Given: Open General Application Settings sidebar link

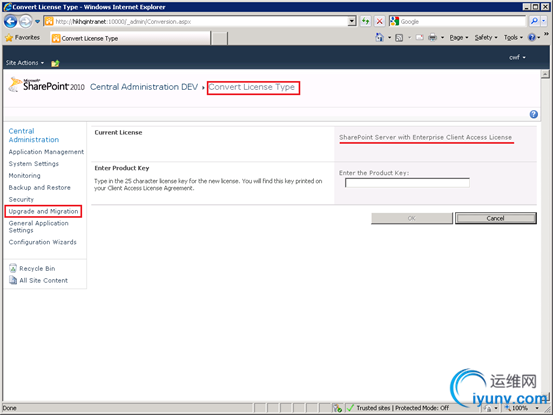Looking at the screenshot, I should point(38,227).
